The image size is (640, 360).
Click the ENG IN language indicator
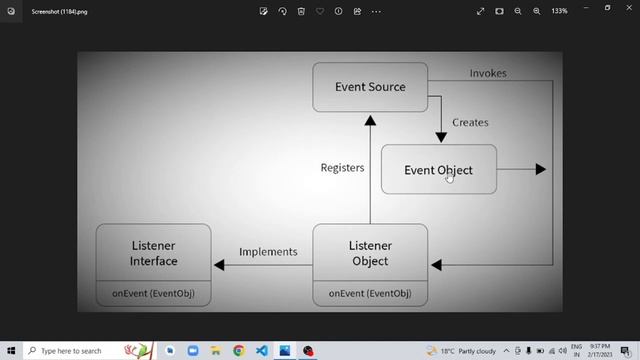[x=576, y=351]
